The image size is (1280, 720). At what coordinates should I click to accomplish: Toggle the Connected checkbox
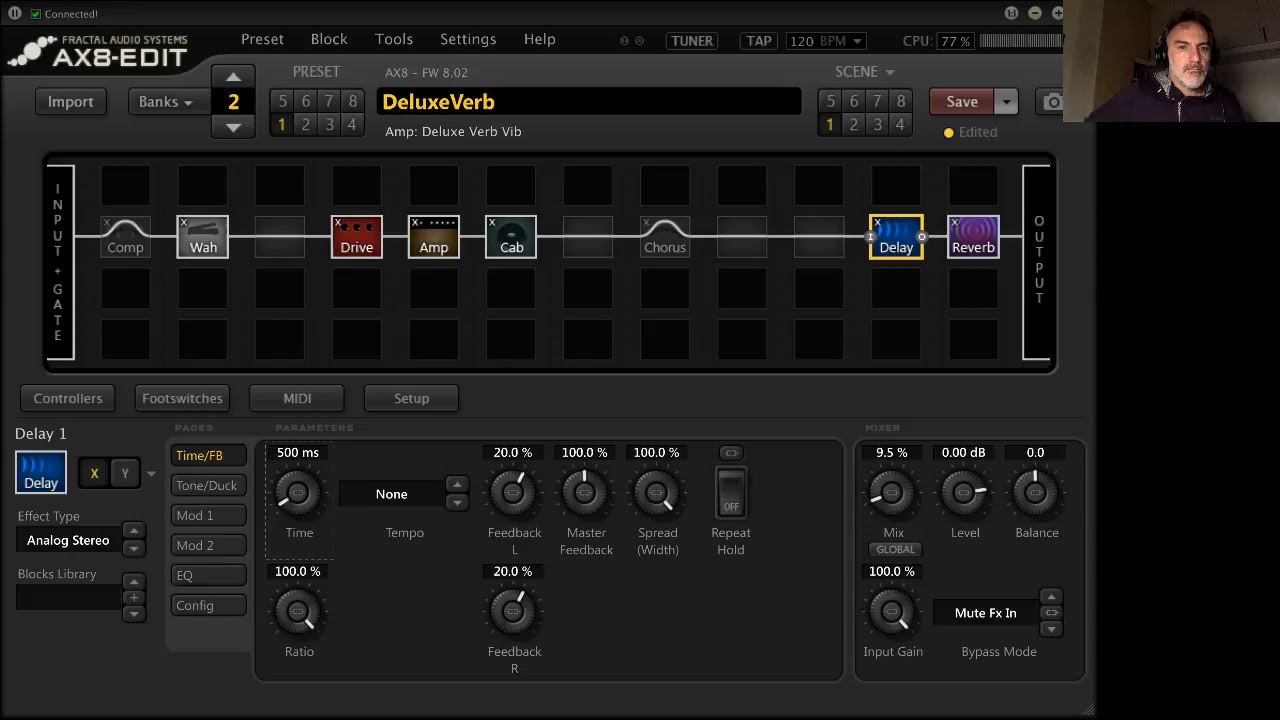point(36,13)
